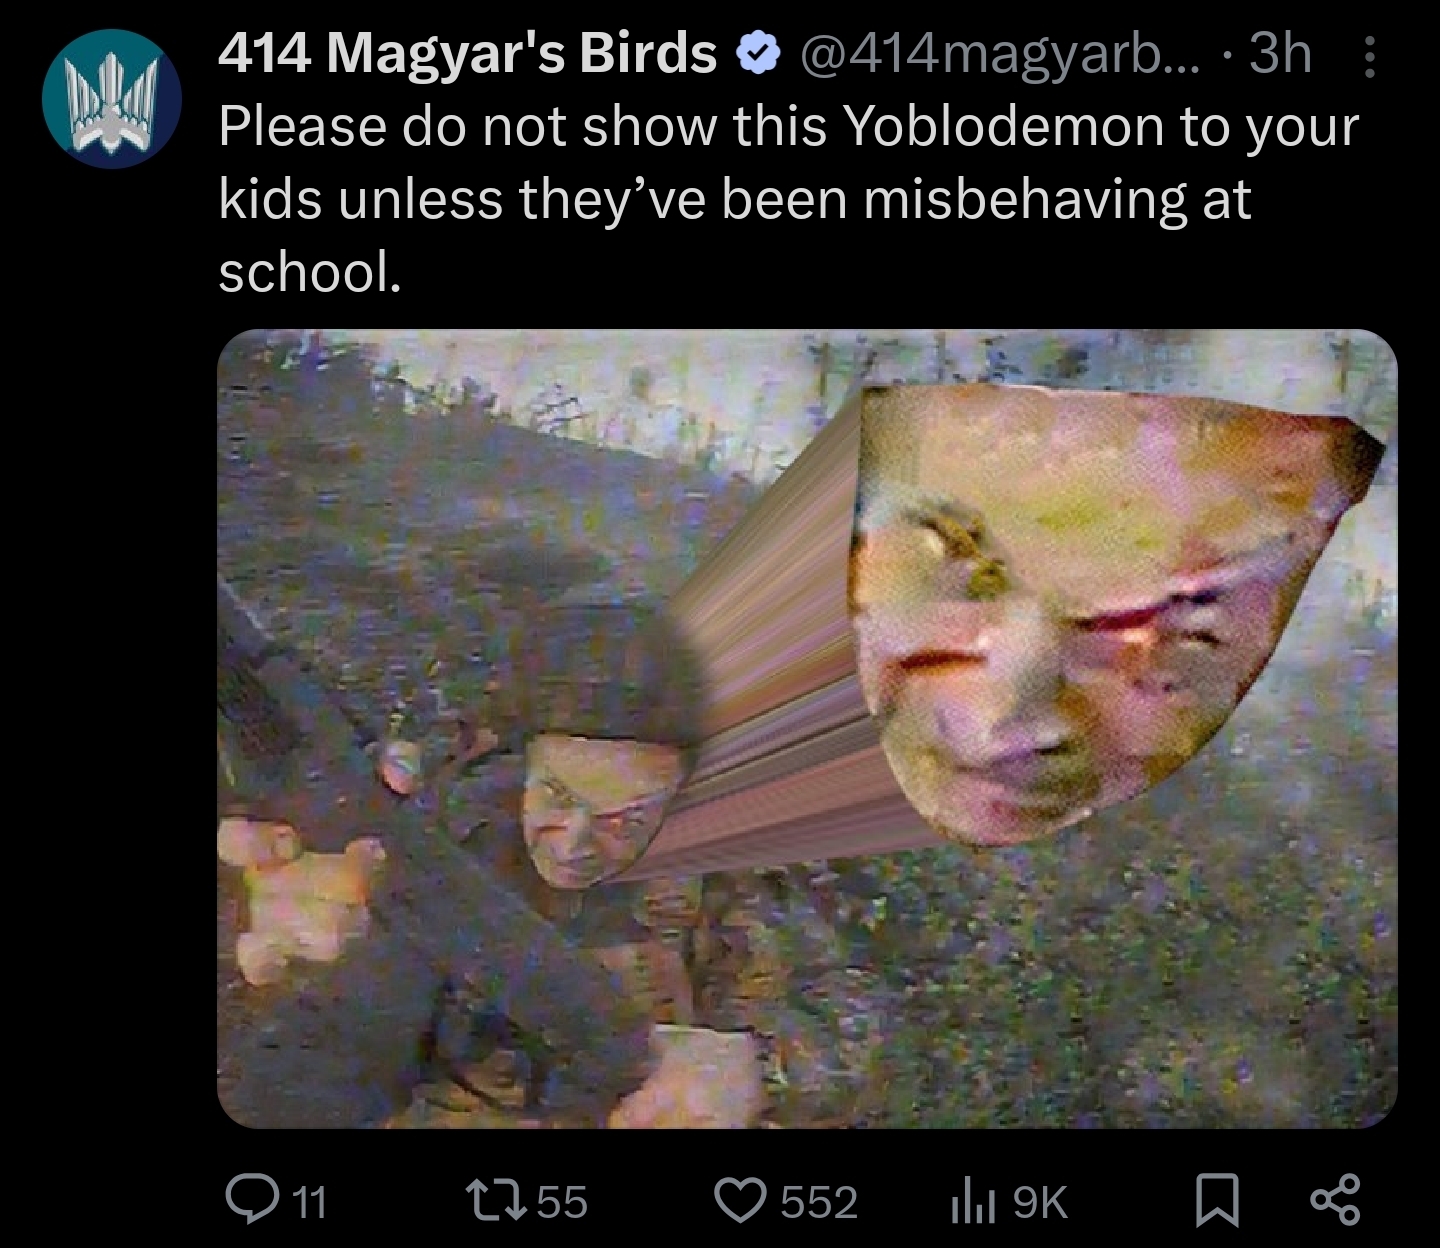Click the 55 reposts count
1440x1248 pixels.
(563, 1201)
